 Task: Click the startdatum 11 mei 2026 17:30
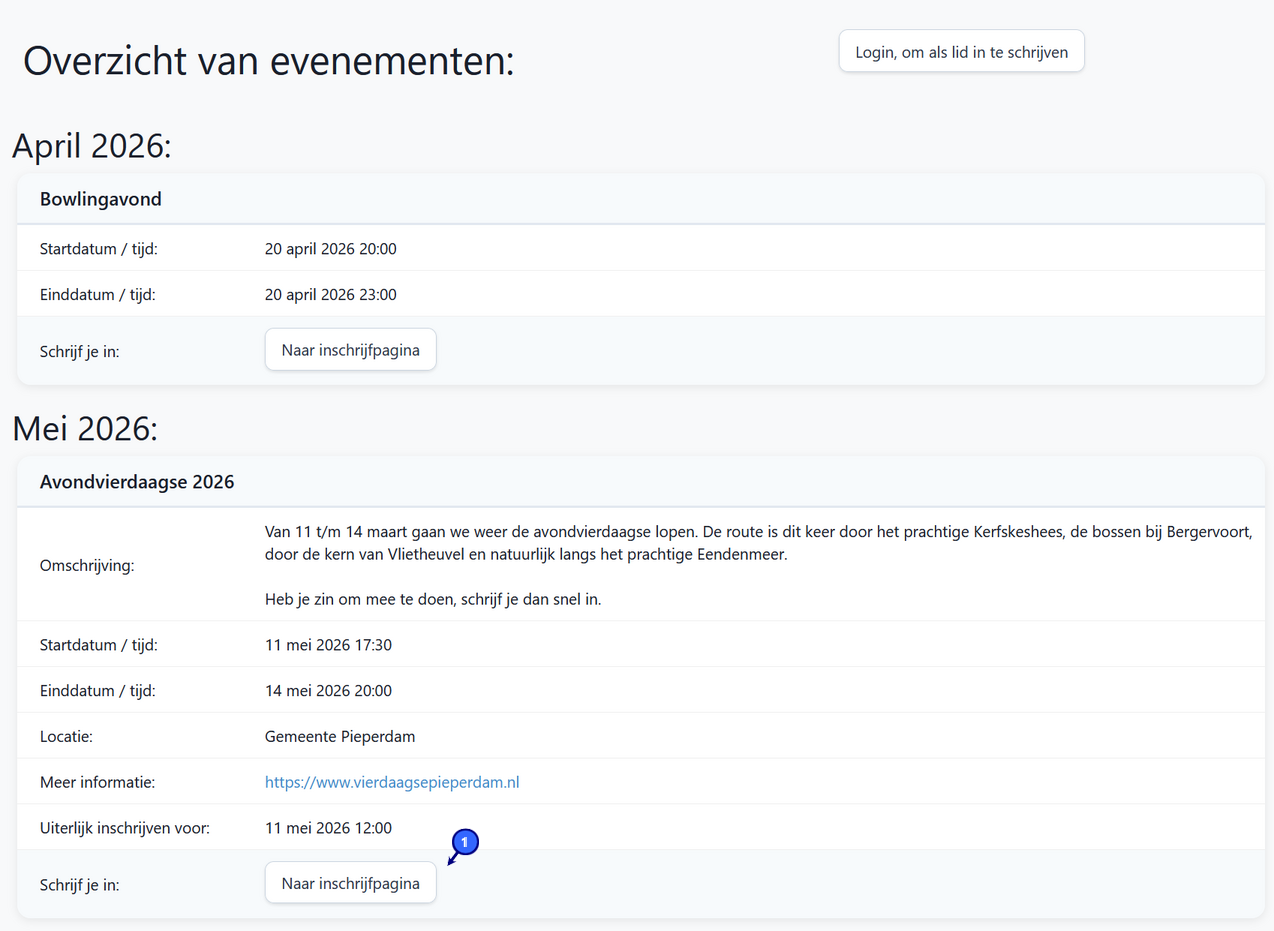[328, 644]
